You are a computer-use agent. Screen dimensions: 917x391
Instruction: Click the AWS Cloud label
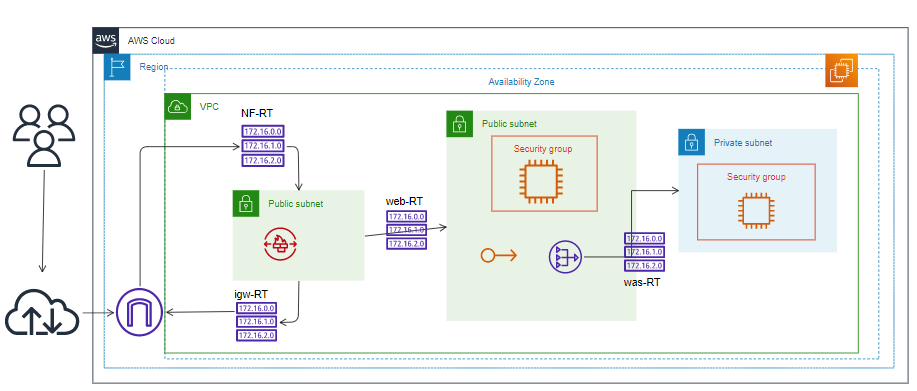[x=151, y=41]
